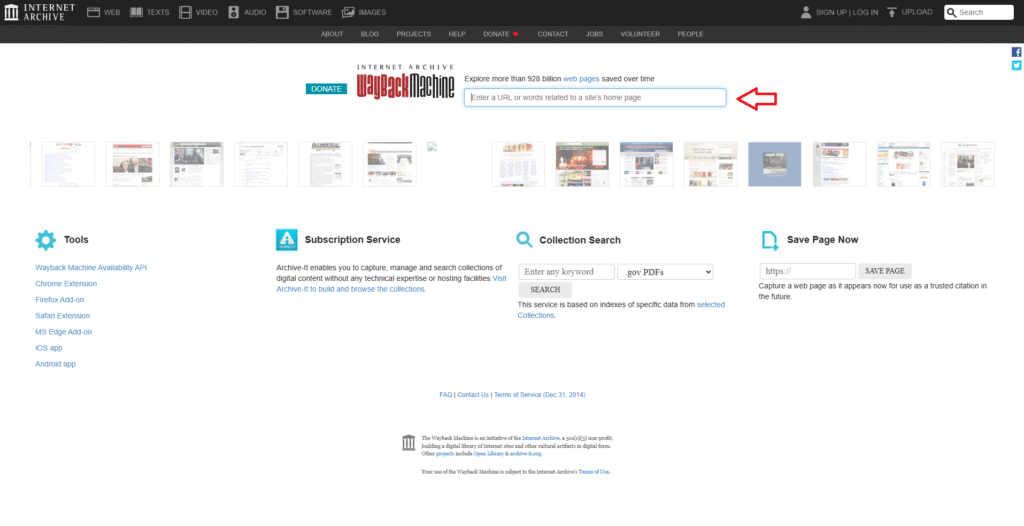Viewport: 1024px width, 526px height.
Task: Click the top-right Search box
Action: coord(978,12)
